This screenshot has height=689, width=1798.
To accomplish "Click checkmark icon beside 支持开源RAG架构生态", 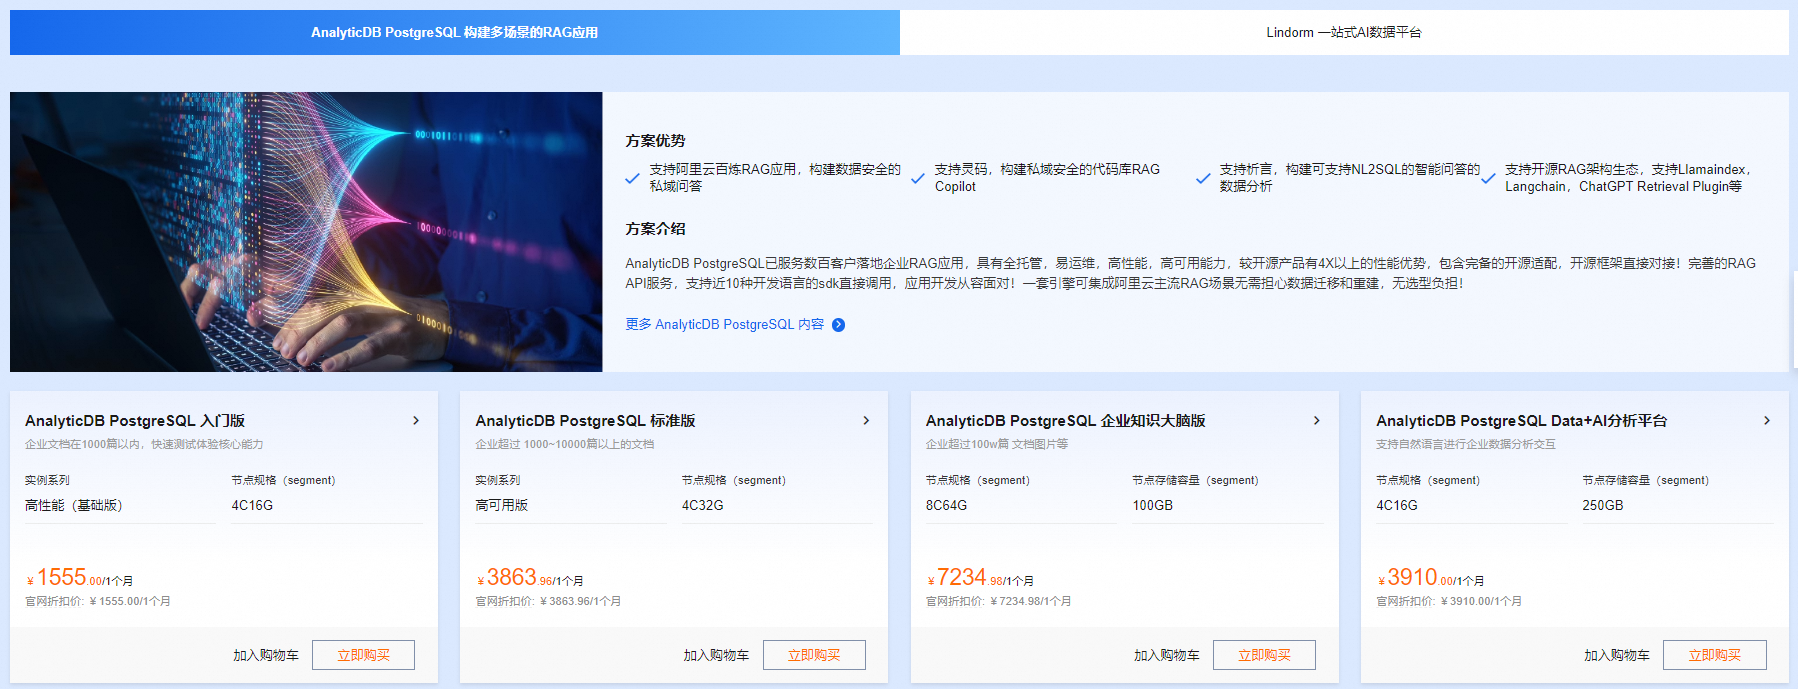I will pyautogui.click(x=1488, y=179).
